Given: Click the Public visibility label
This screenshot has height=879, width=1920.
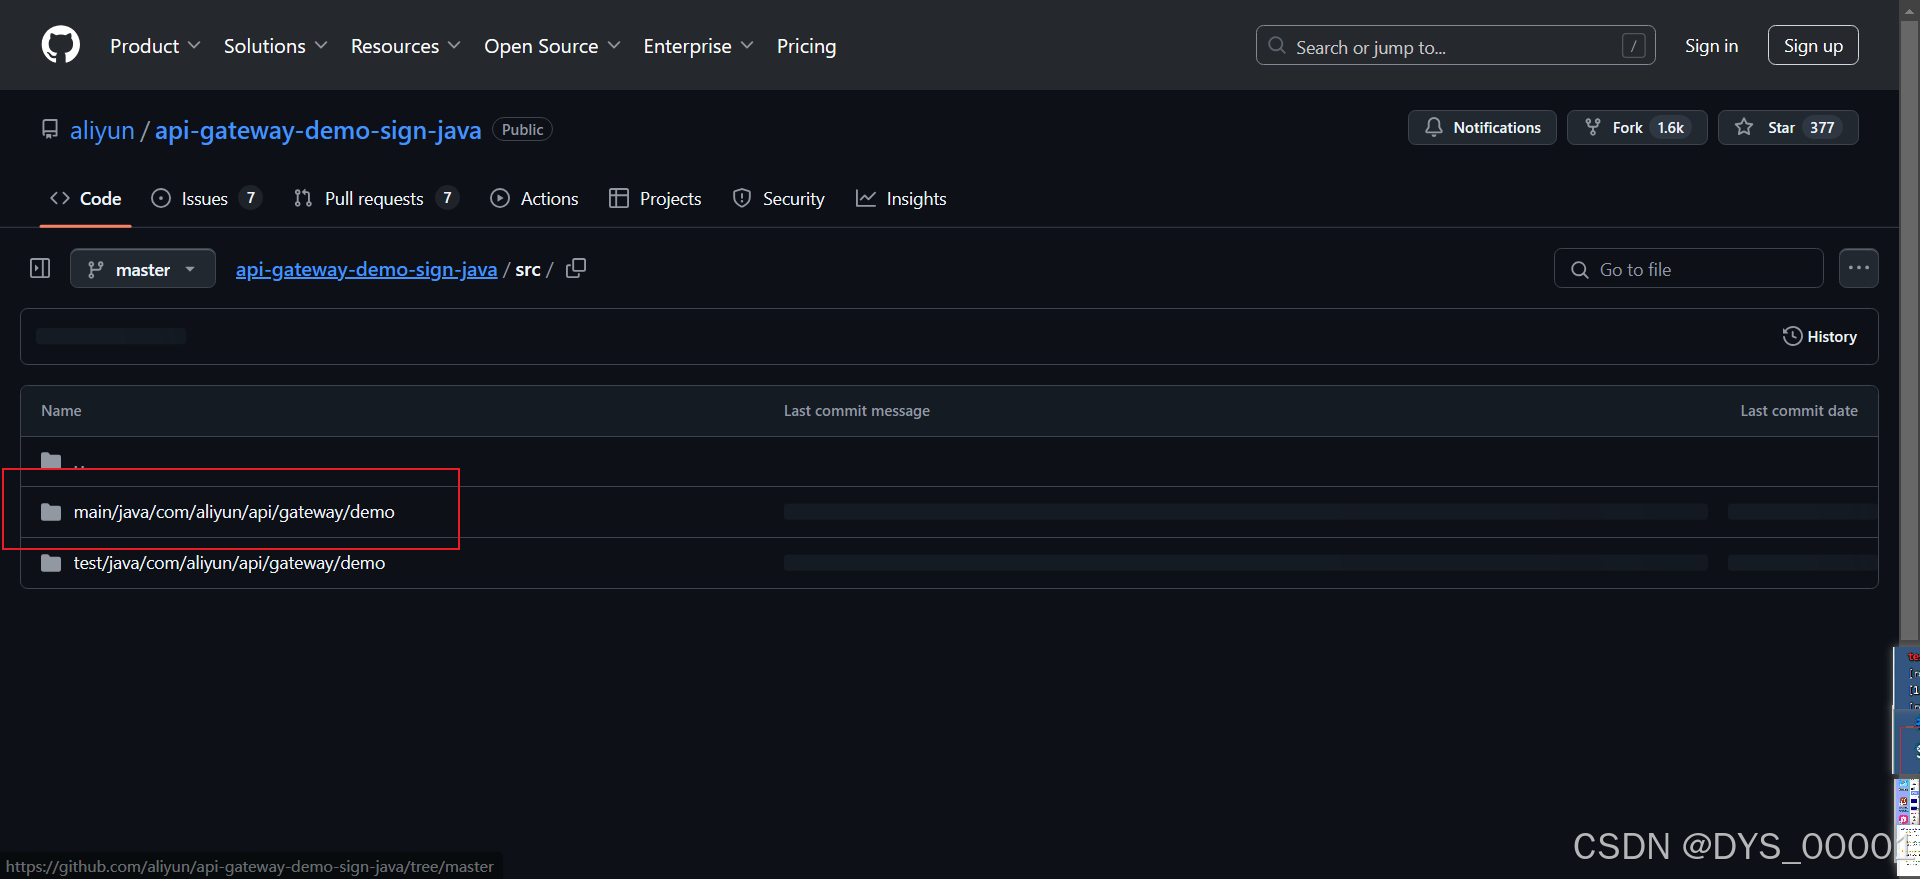Looking at the screenshot, I should 522,130.
